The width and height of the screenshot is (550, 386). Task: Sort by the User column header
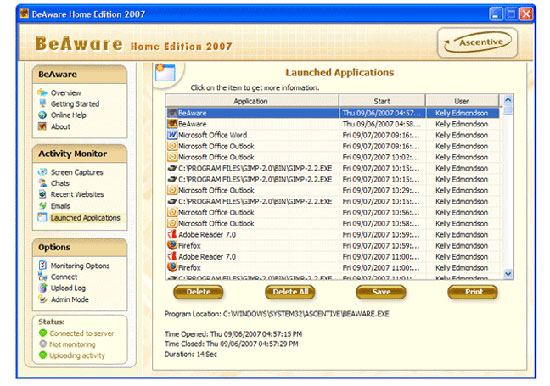(462, 101)
